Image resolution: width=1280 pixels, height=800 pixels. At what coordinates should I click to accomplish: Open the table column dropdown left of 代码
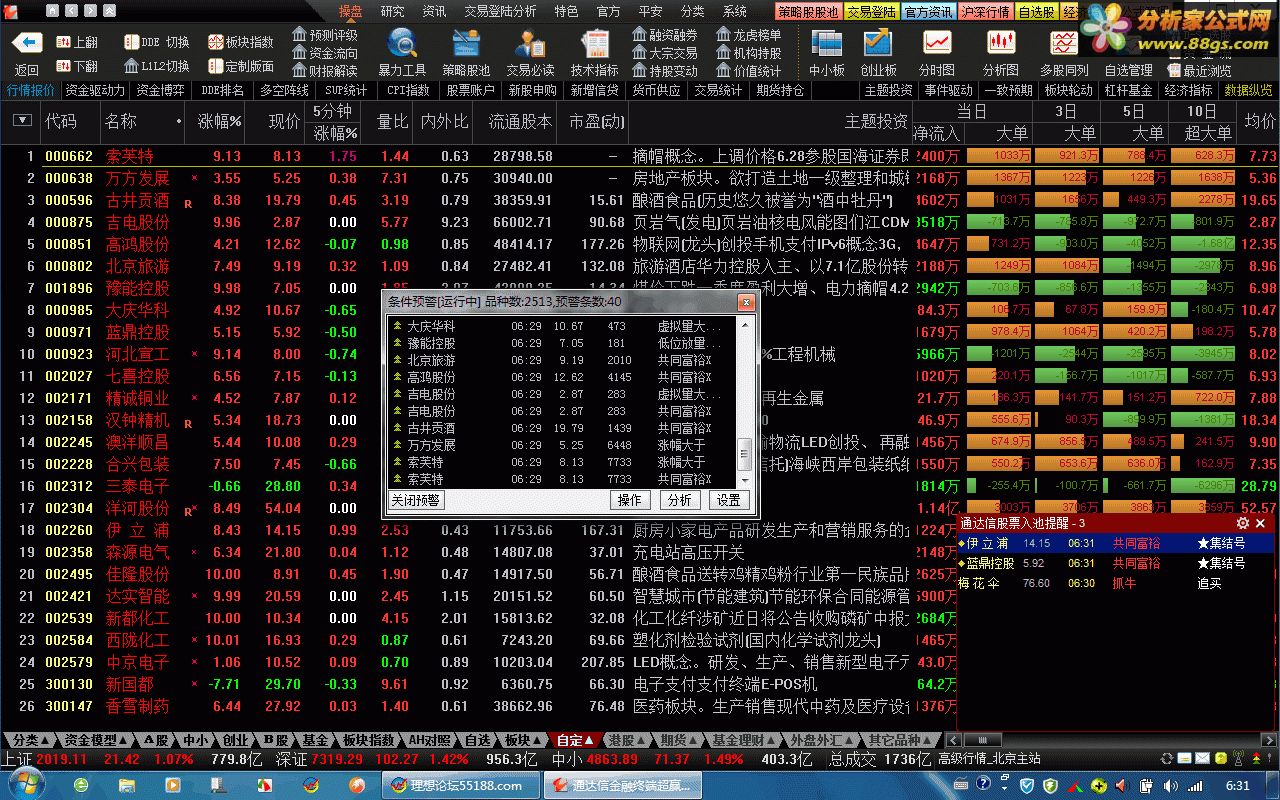tap(22, 121)
